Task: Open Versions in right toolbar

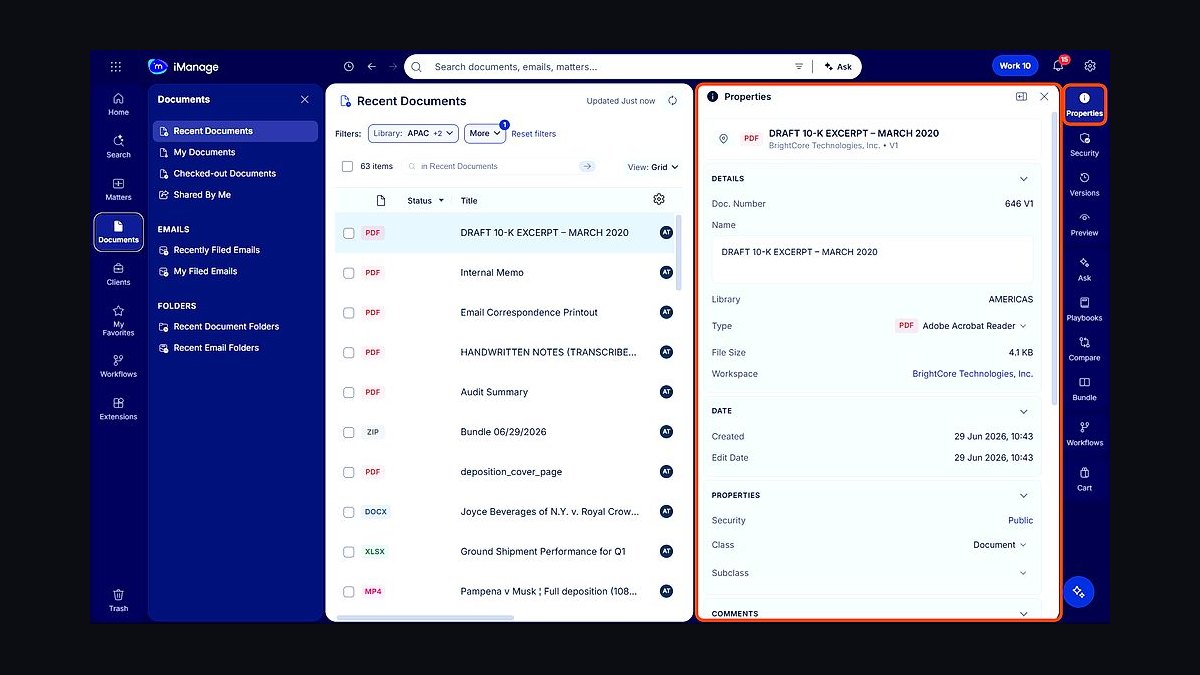Action: [1084, 184]
